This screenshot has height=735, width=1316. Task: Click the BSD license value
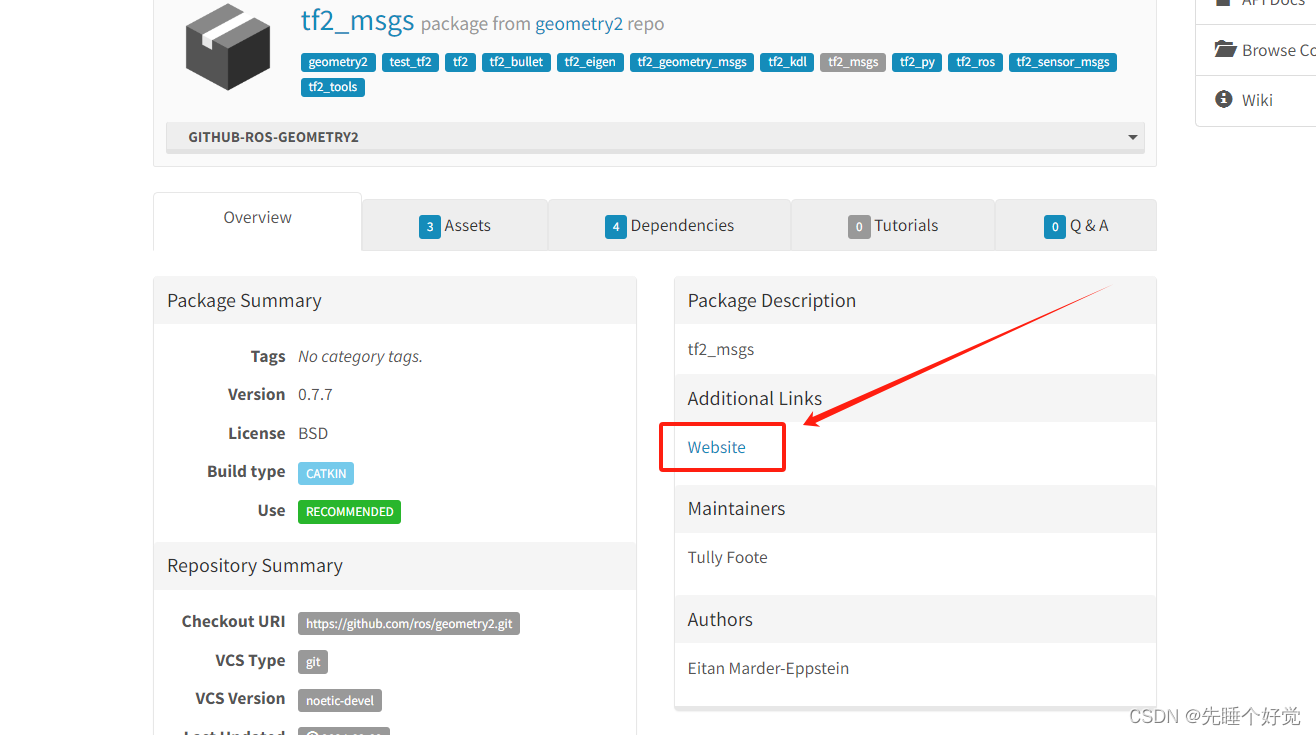313,434
